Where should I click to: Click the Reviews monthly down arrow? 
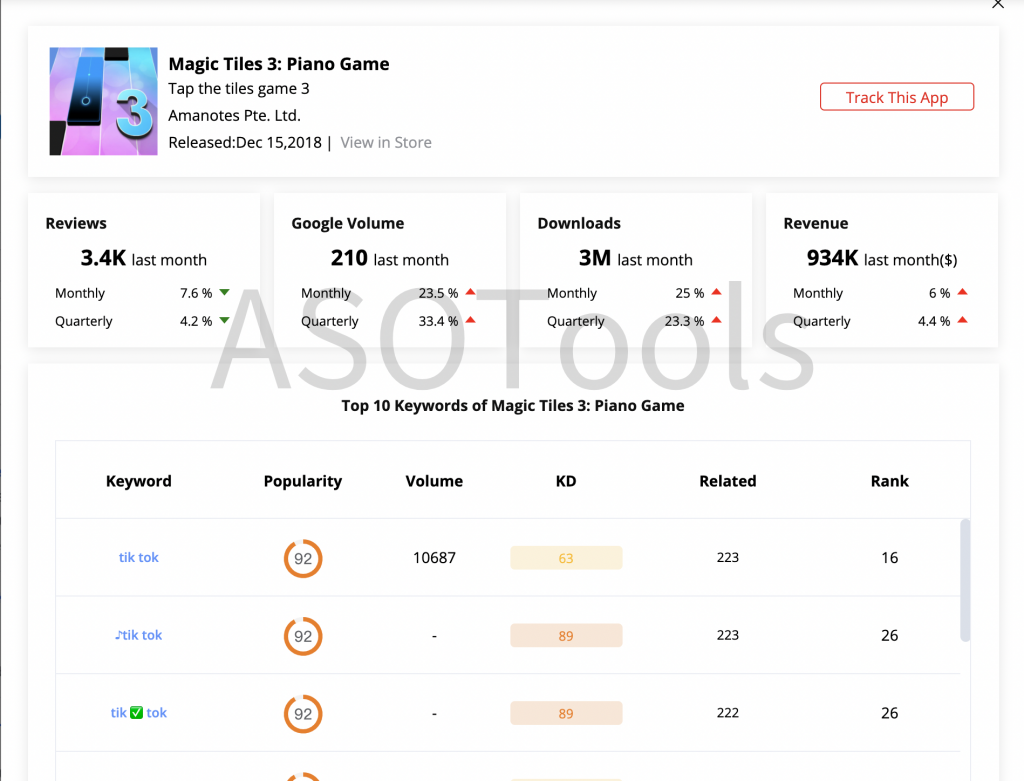225,293
